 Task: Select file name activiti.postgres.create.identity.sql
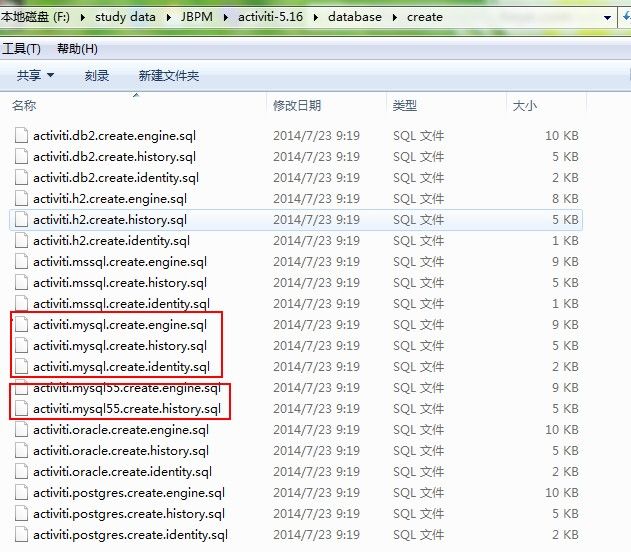[x=130, y=535]
